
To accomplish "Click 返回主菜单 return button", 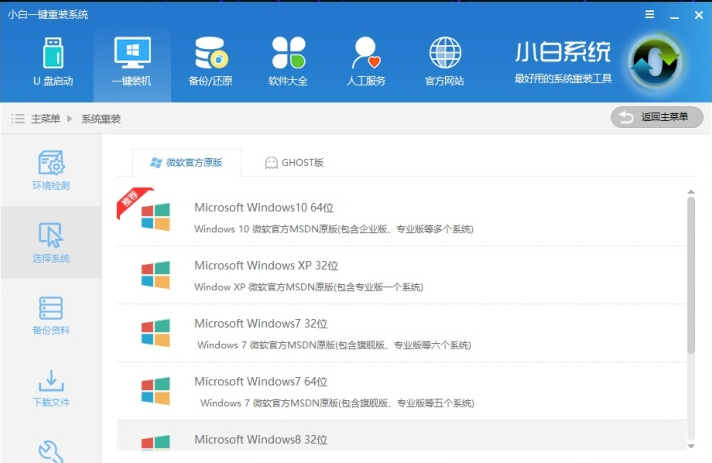I will pos(657,118).
